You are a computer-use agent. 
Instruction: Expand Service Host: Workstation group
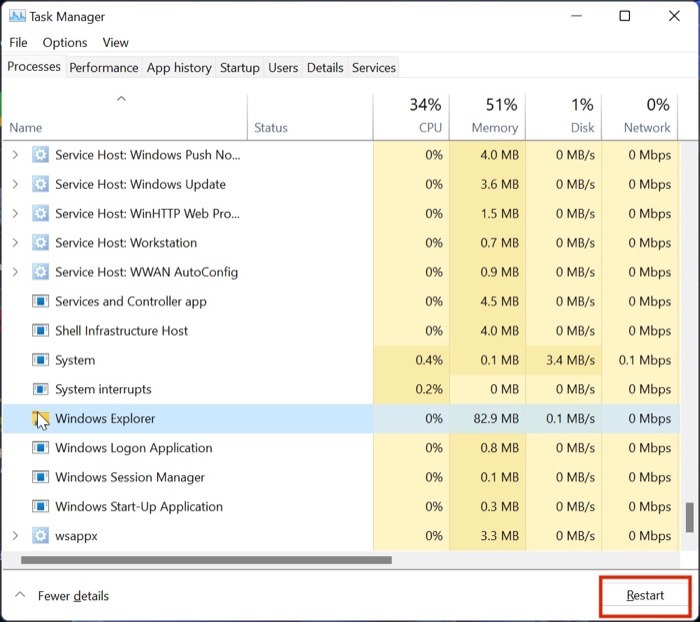click(15, 242)
